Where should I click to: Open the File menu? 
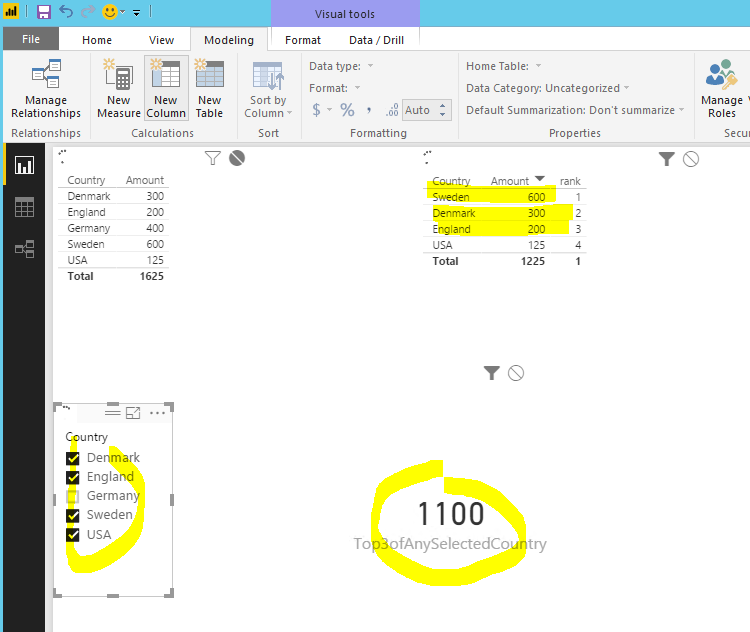click(x=31, y=39)
